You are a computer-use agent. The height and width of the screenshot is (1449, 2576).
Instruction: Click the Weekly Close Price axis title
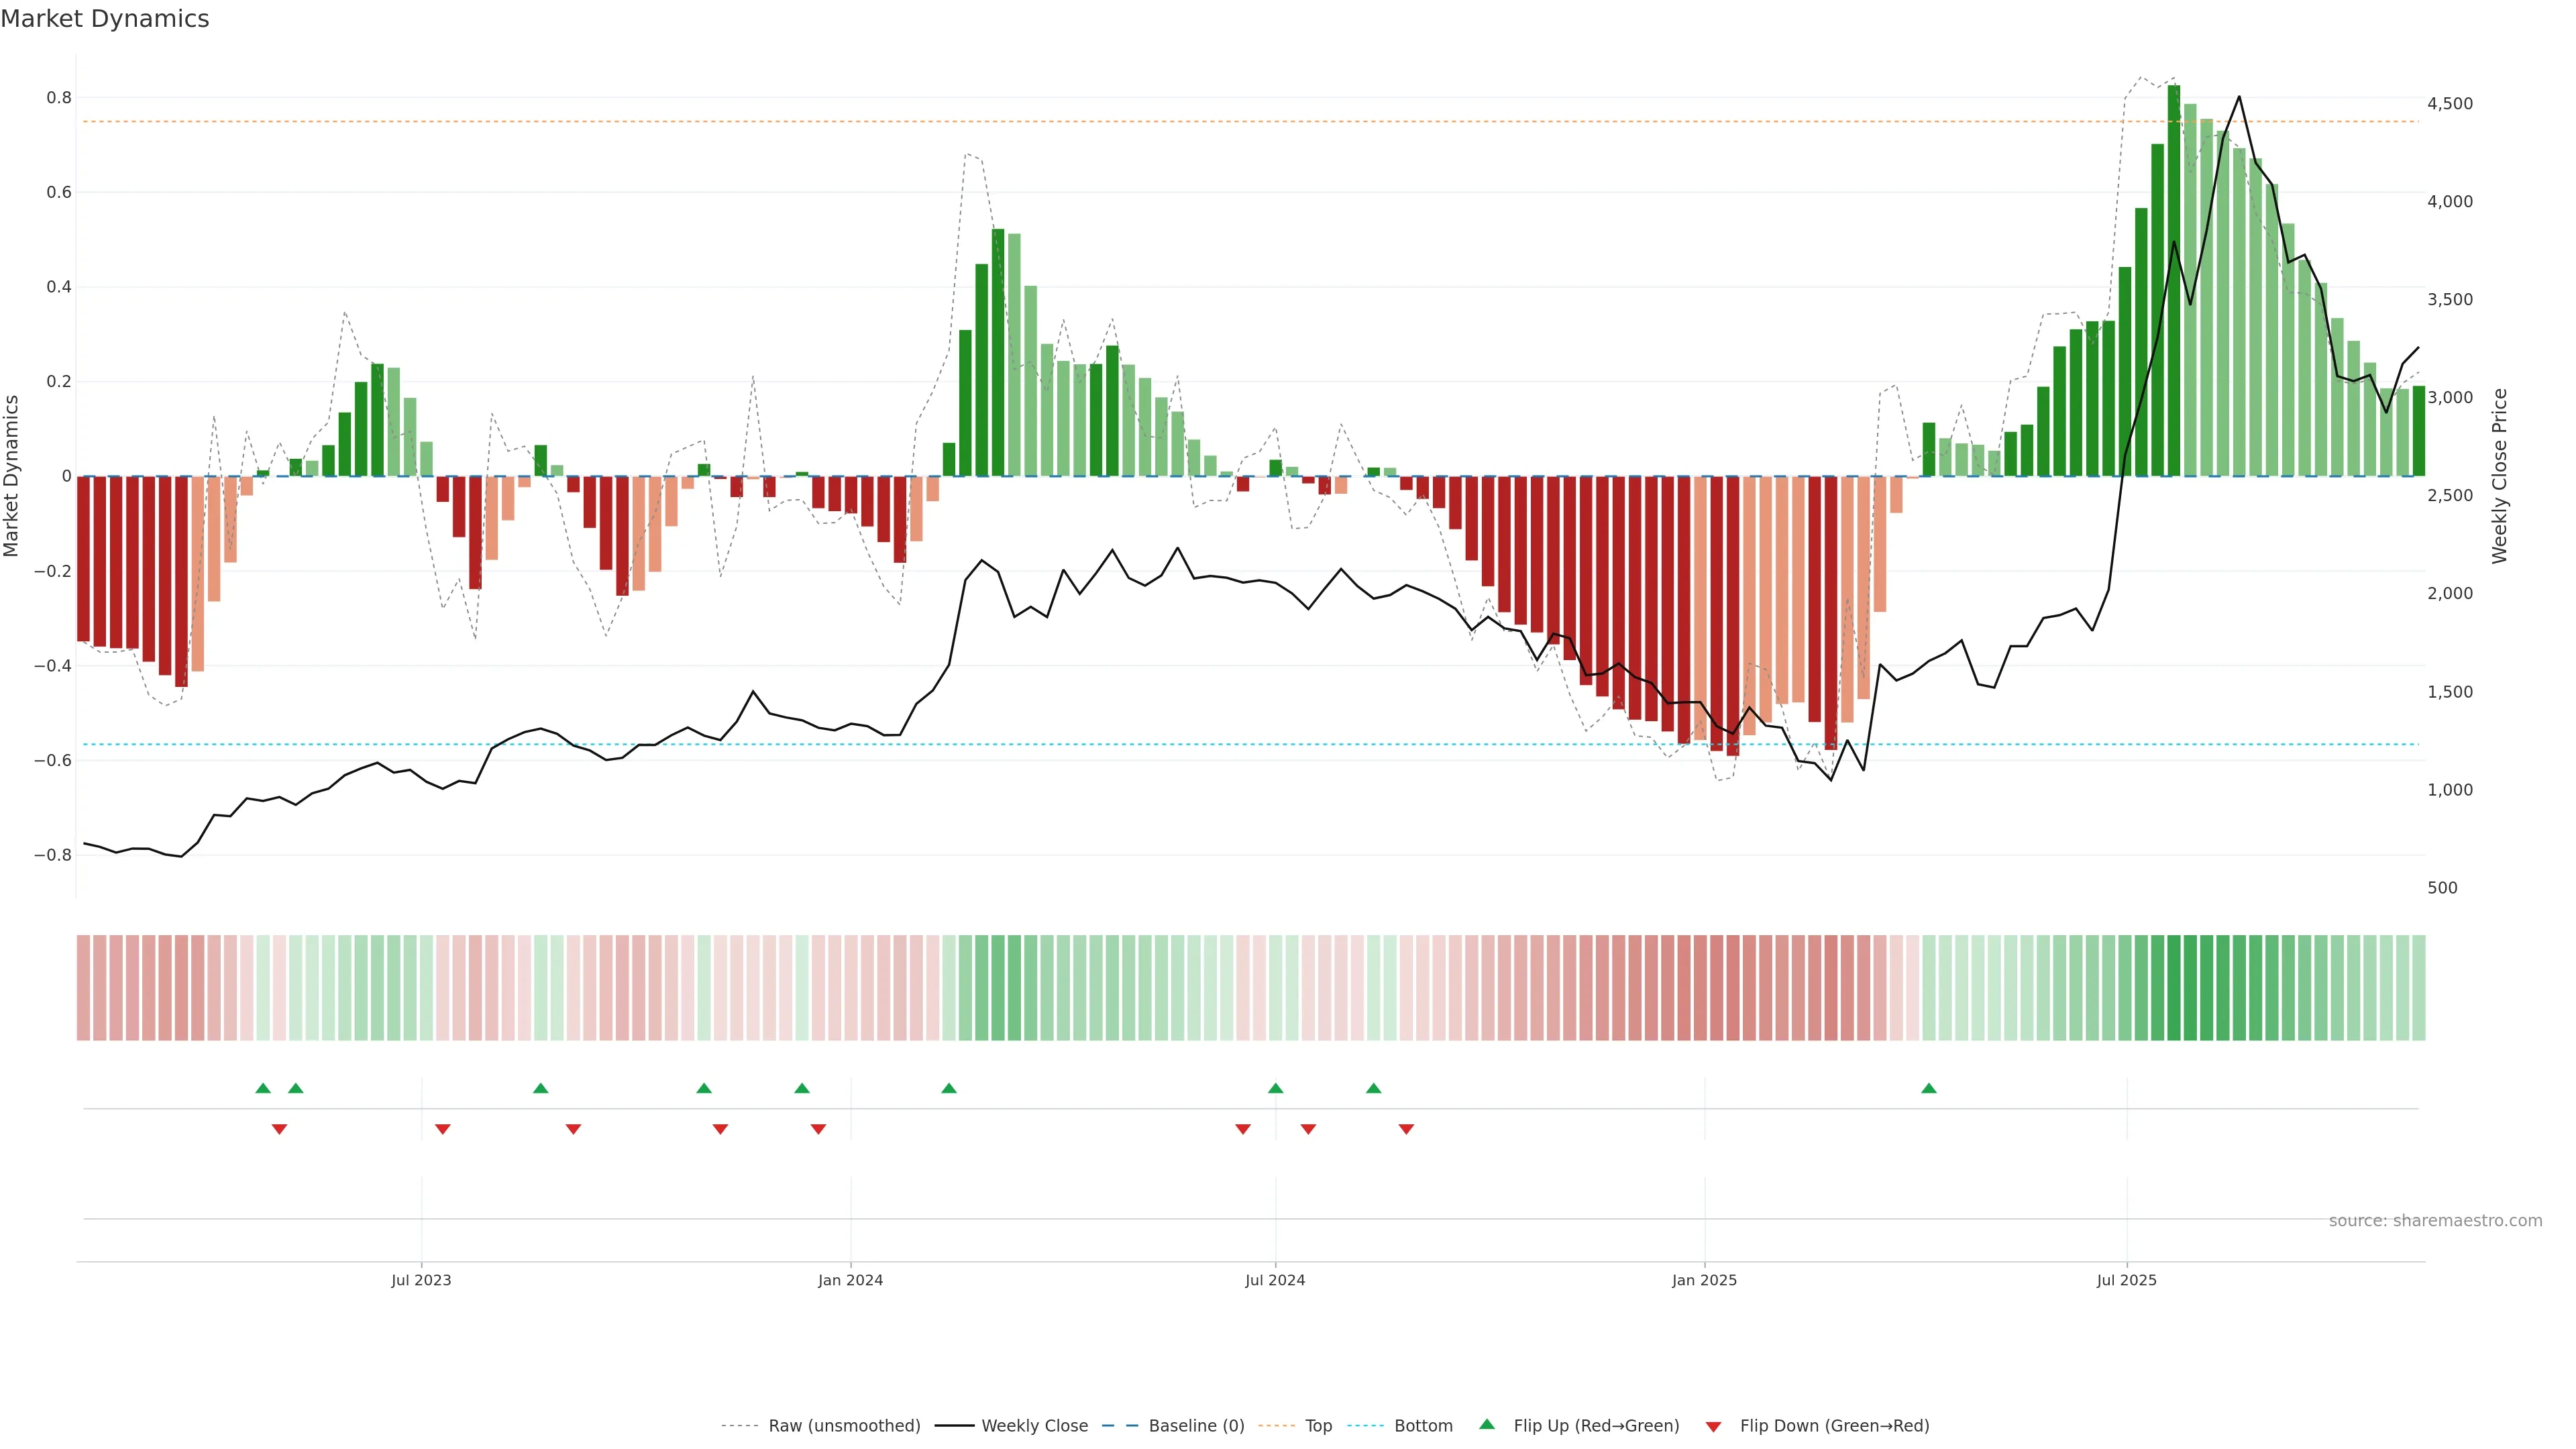[2499, 476]
